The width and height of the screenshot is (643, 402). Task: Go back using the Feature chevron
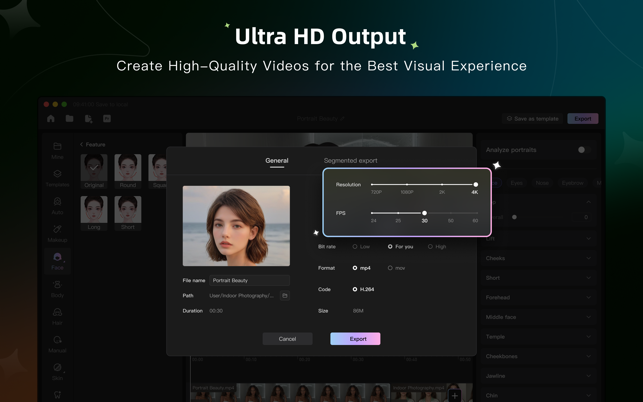pos(82,144)
